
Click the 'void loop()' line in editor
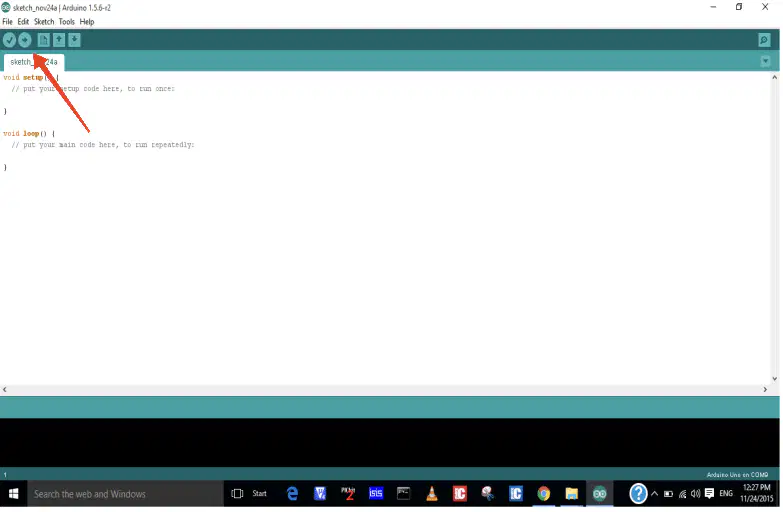[x=29, y=133]
